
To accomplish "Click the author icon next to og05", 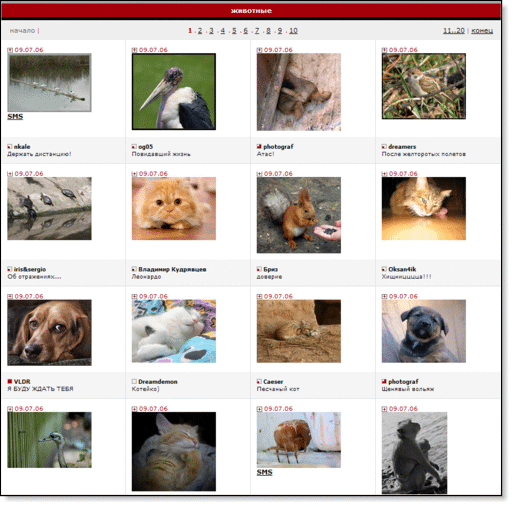I will tap(134, 147).
